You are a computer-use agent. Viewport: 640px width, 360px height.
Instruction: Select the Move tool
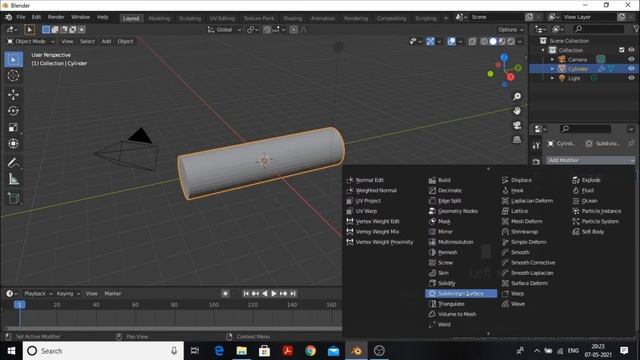pos(13,95)
